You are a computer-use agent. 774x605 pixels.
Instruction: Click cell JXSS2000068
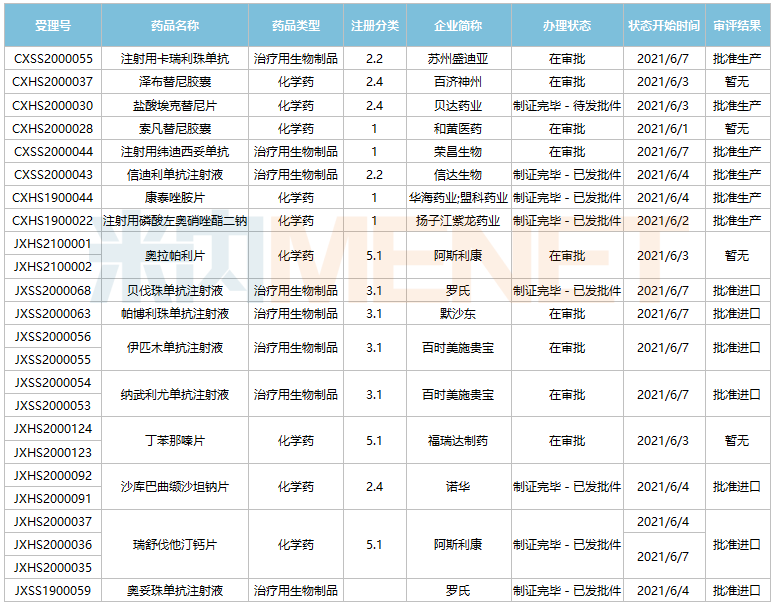tap(53, 291)
